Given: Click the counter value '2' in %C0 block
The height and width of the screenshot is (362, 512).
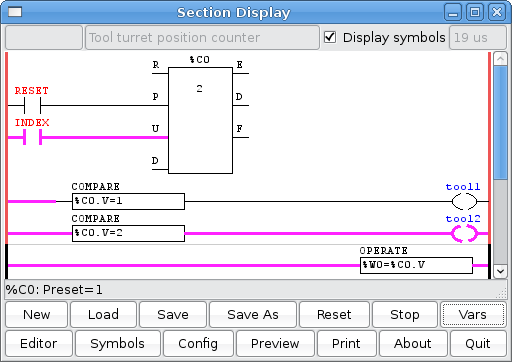Looking at the screenshot, I should (x=199, y=89).
